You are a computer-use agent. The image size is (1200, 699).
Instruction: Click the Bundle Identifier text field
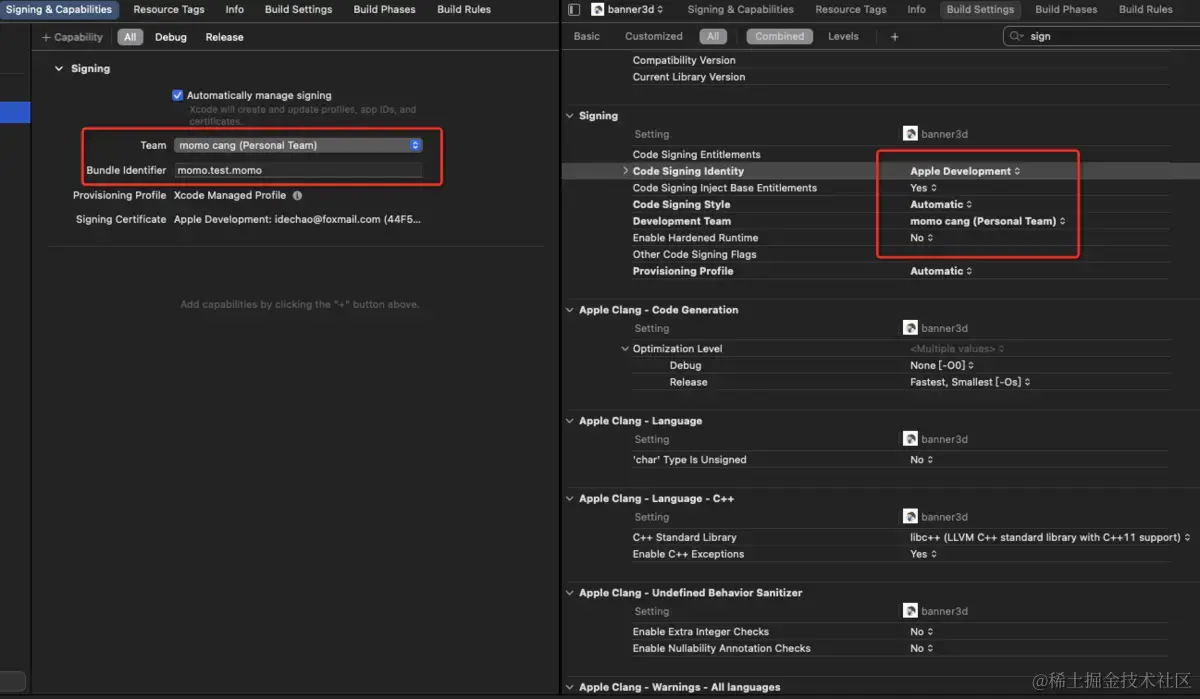point(298,170)
